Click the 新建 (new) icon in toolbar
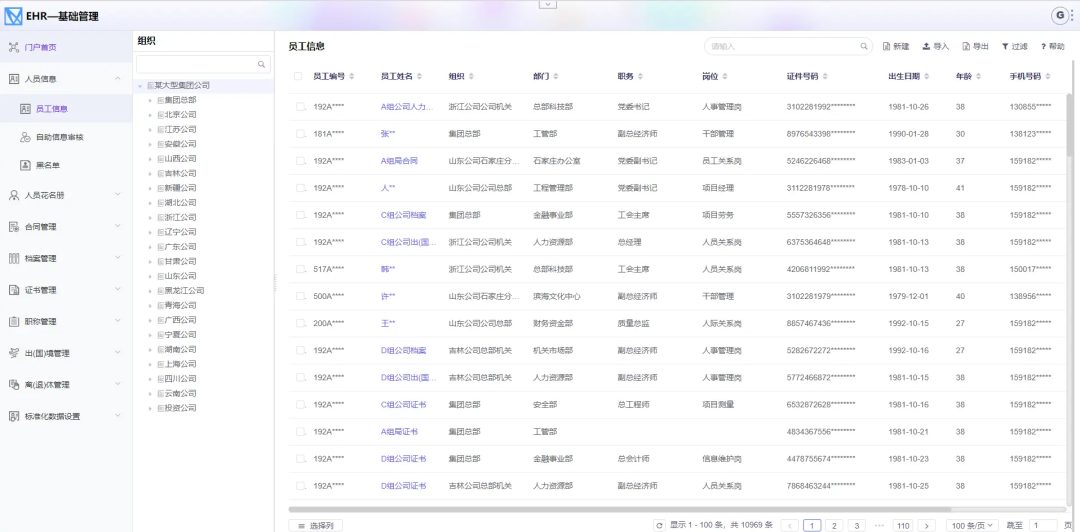The width and height of the screenshot is (1080, 532). tap(886, 47)
